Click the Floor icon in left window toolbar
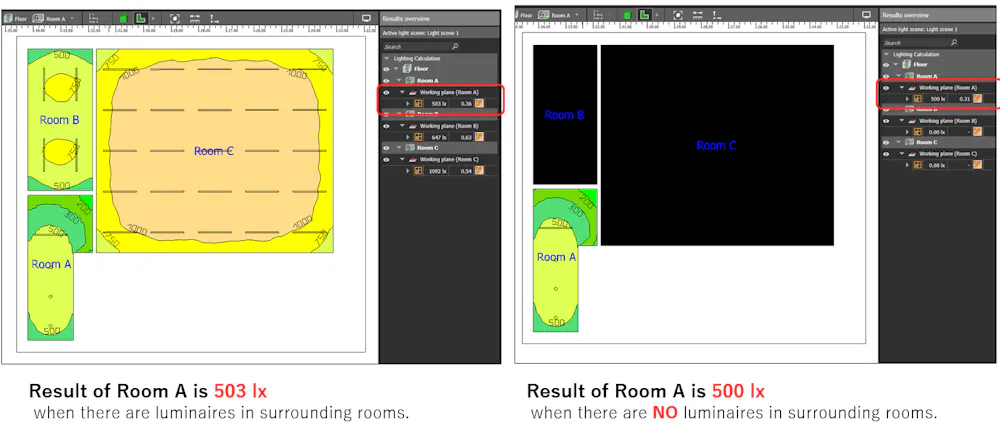Image resolution: width=1000 pixels, height=440 pixels. click(x=8, y=19)
